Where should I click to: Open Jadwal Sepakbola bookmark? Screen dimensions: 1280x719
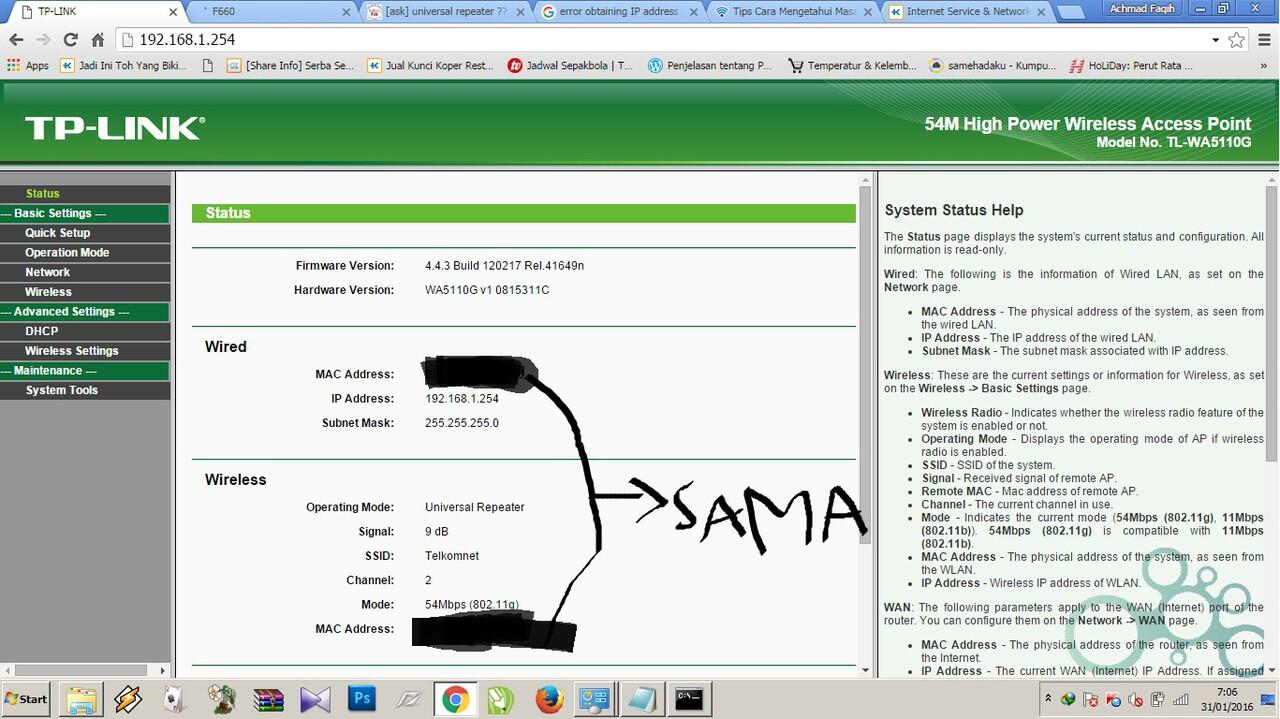point(570,66)
